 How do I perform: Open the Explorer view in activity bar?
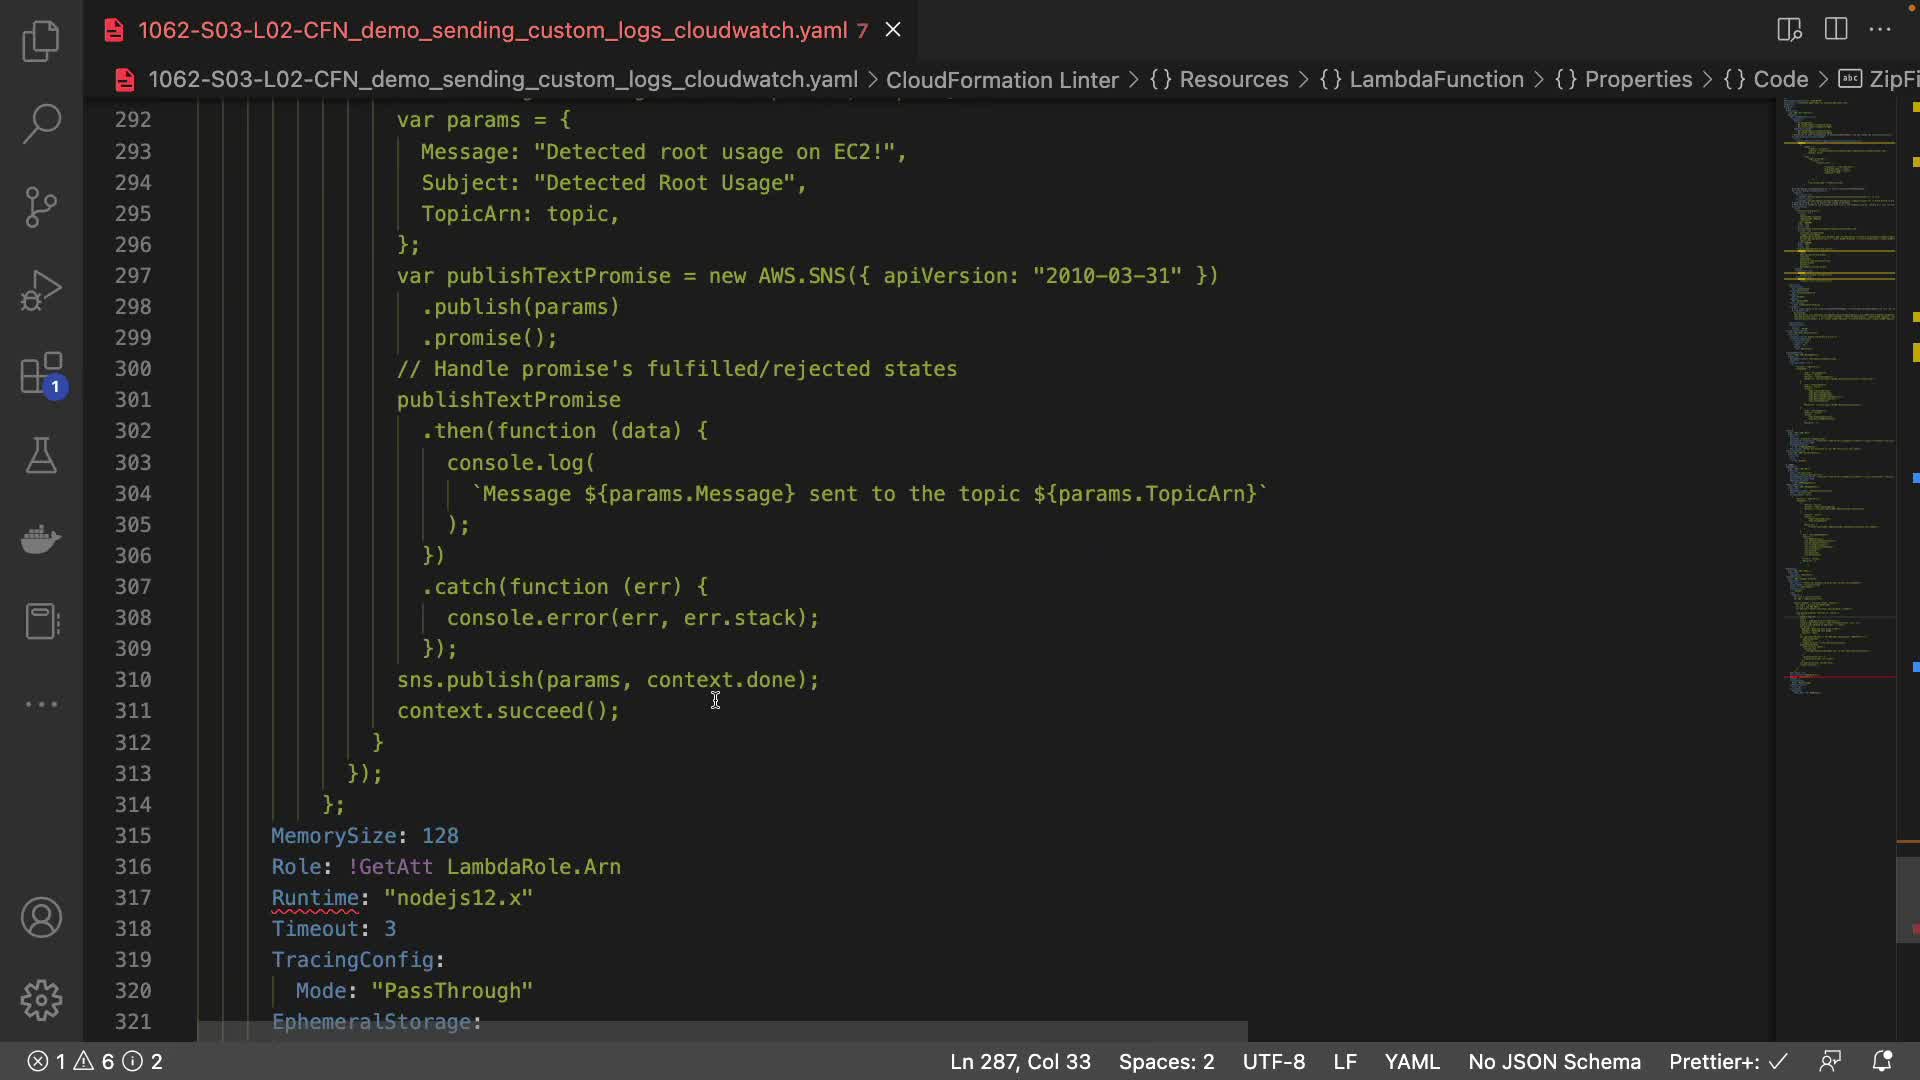41,41
